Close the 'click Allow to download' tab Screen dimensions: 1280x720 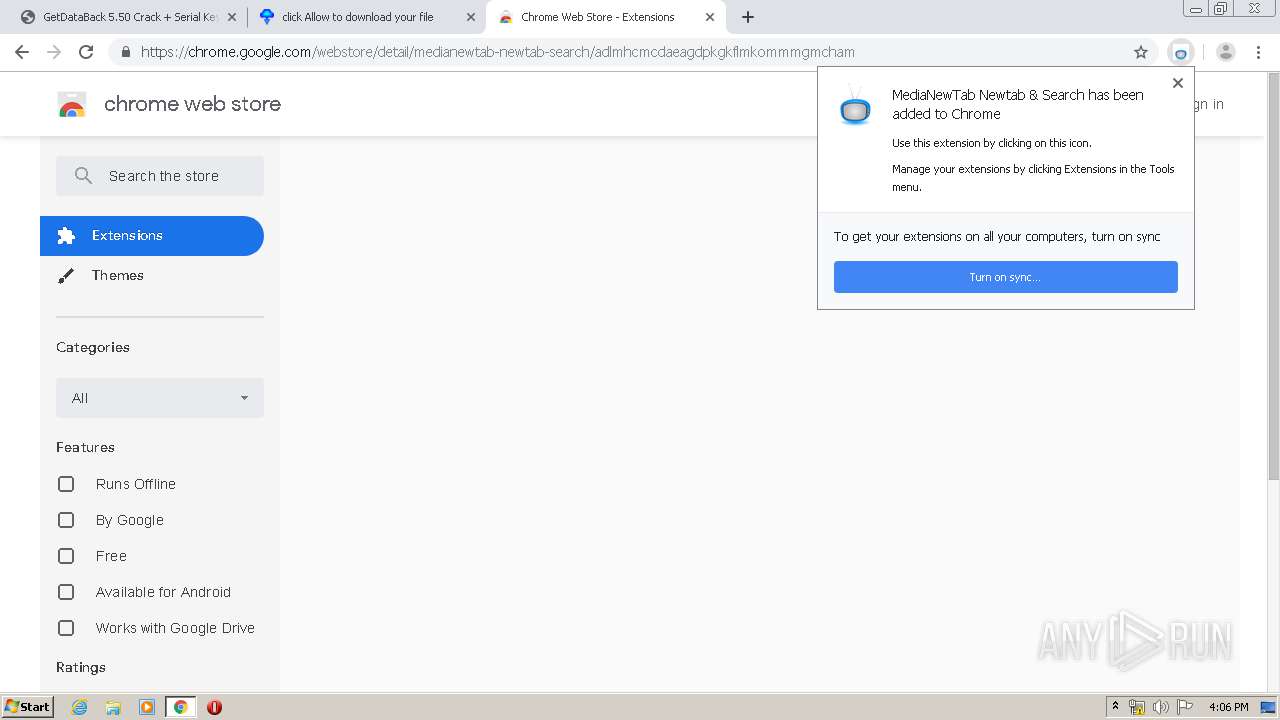point(471,17)
